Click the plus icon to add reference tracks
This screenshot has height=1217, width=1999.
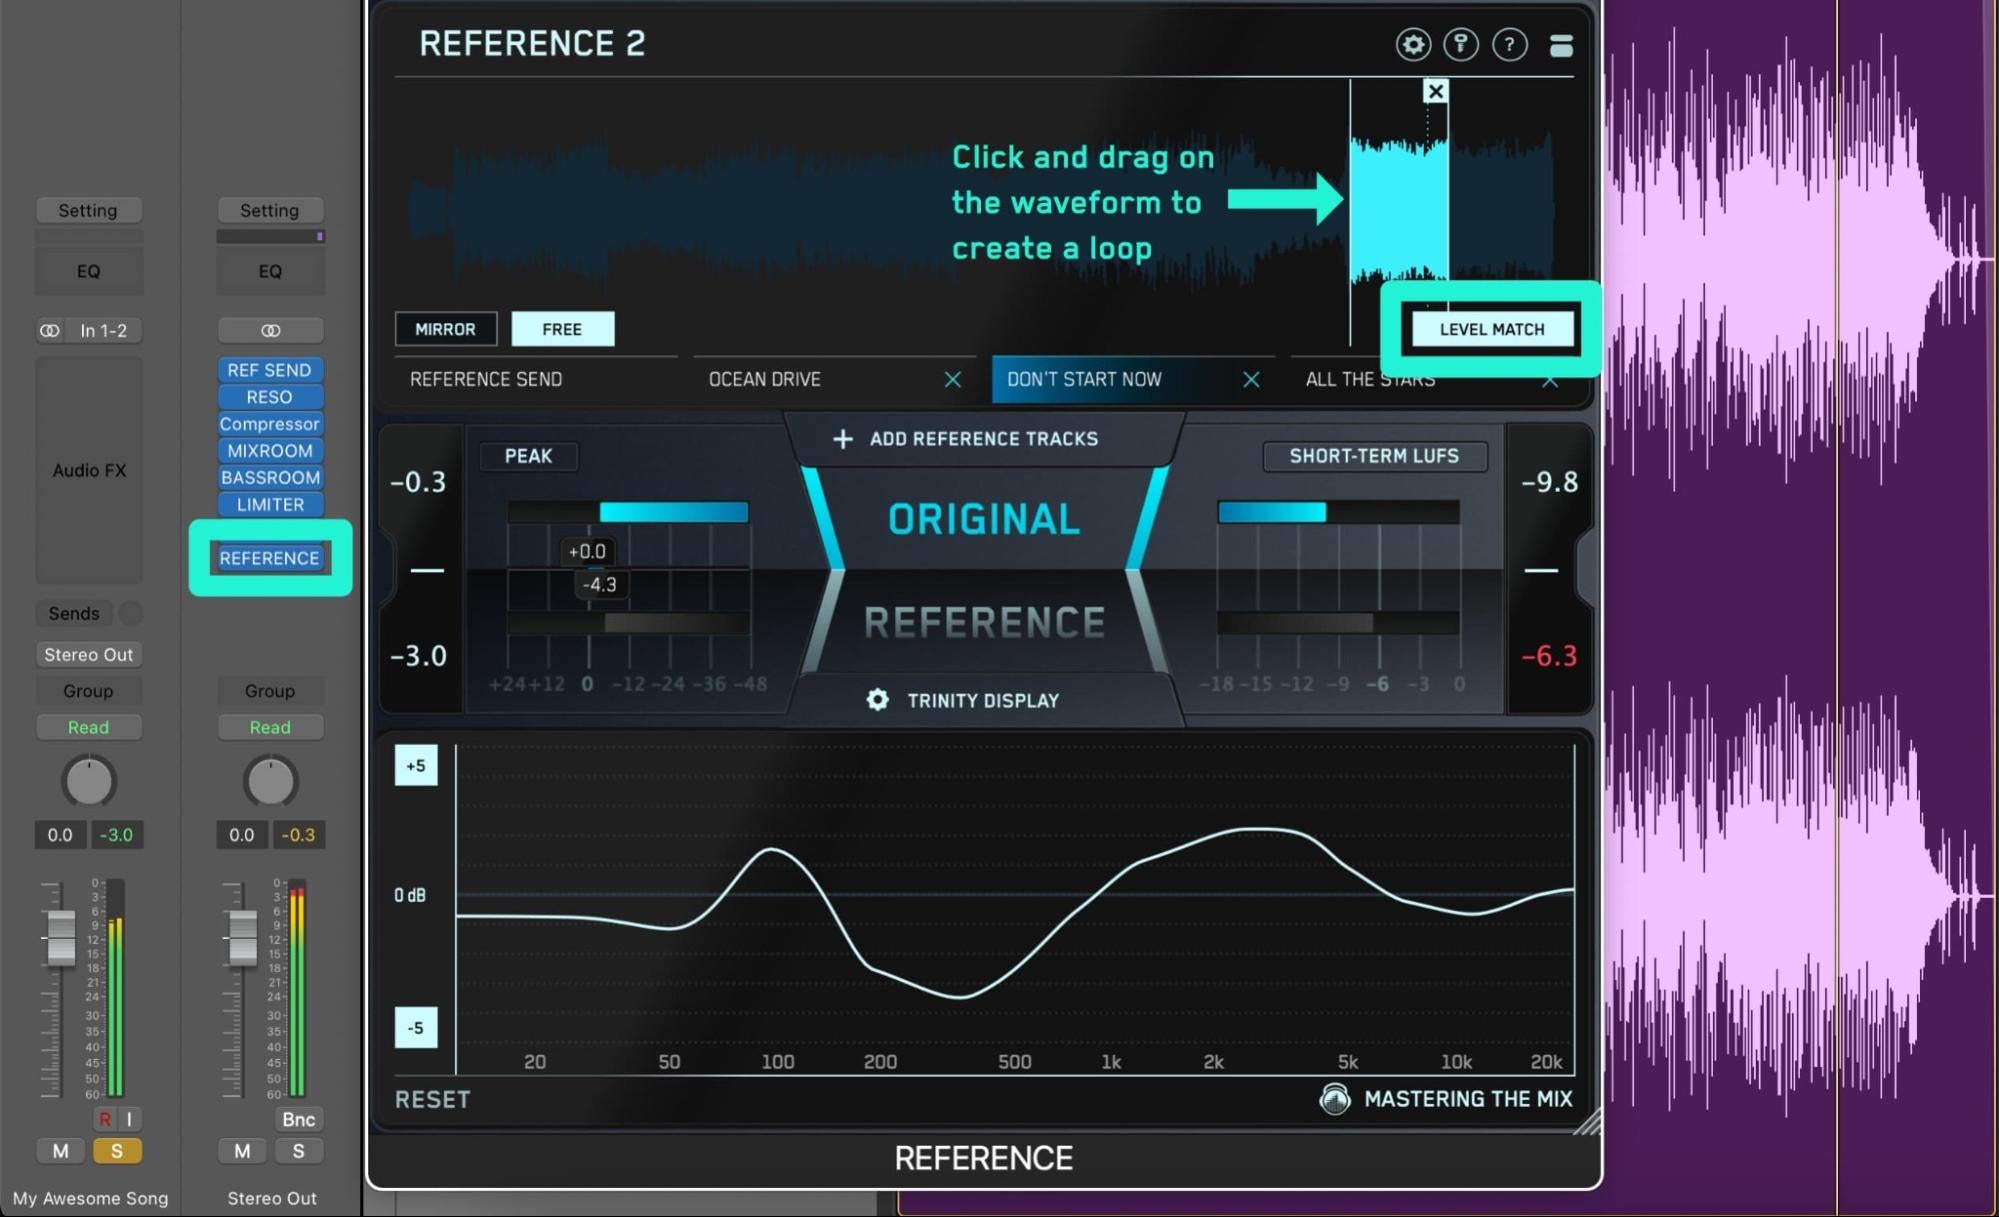tap(843, 439)
